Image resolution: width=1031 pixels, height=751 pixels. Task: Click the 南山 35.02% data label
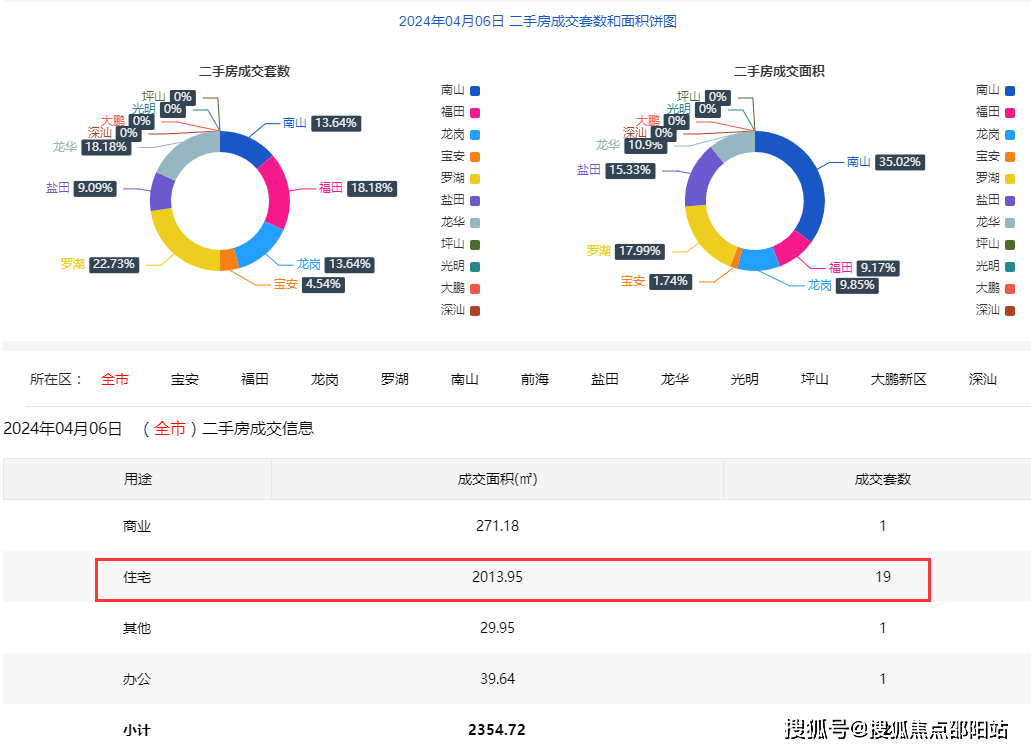pos(886,162)
